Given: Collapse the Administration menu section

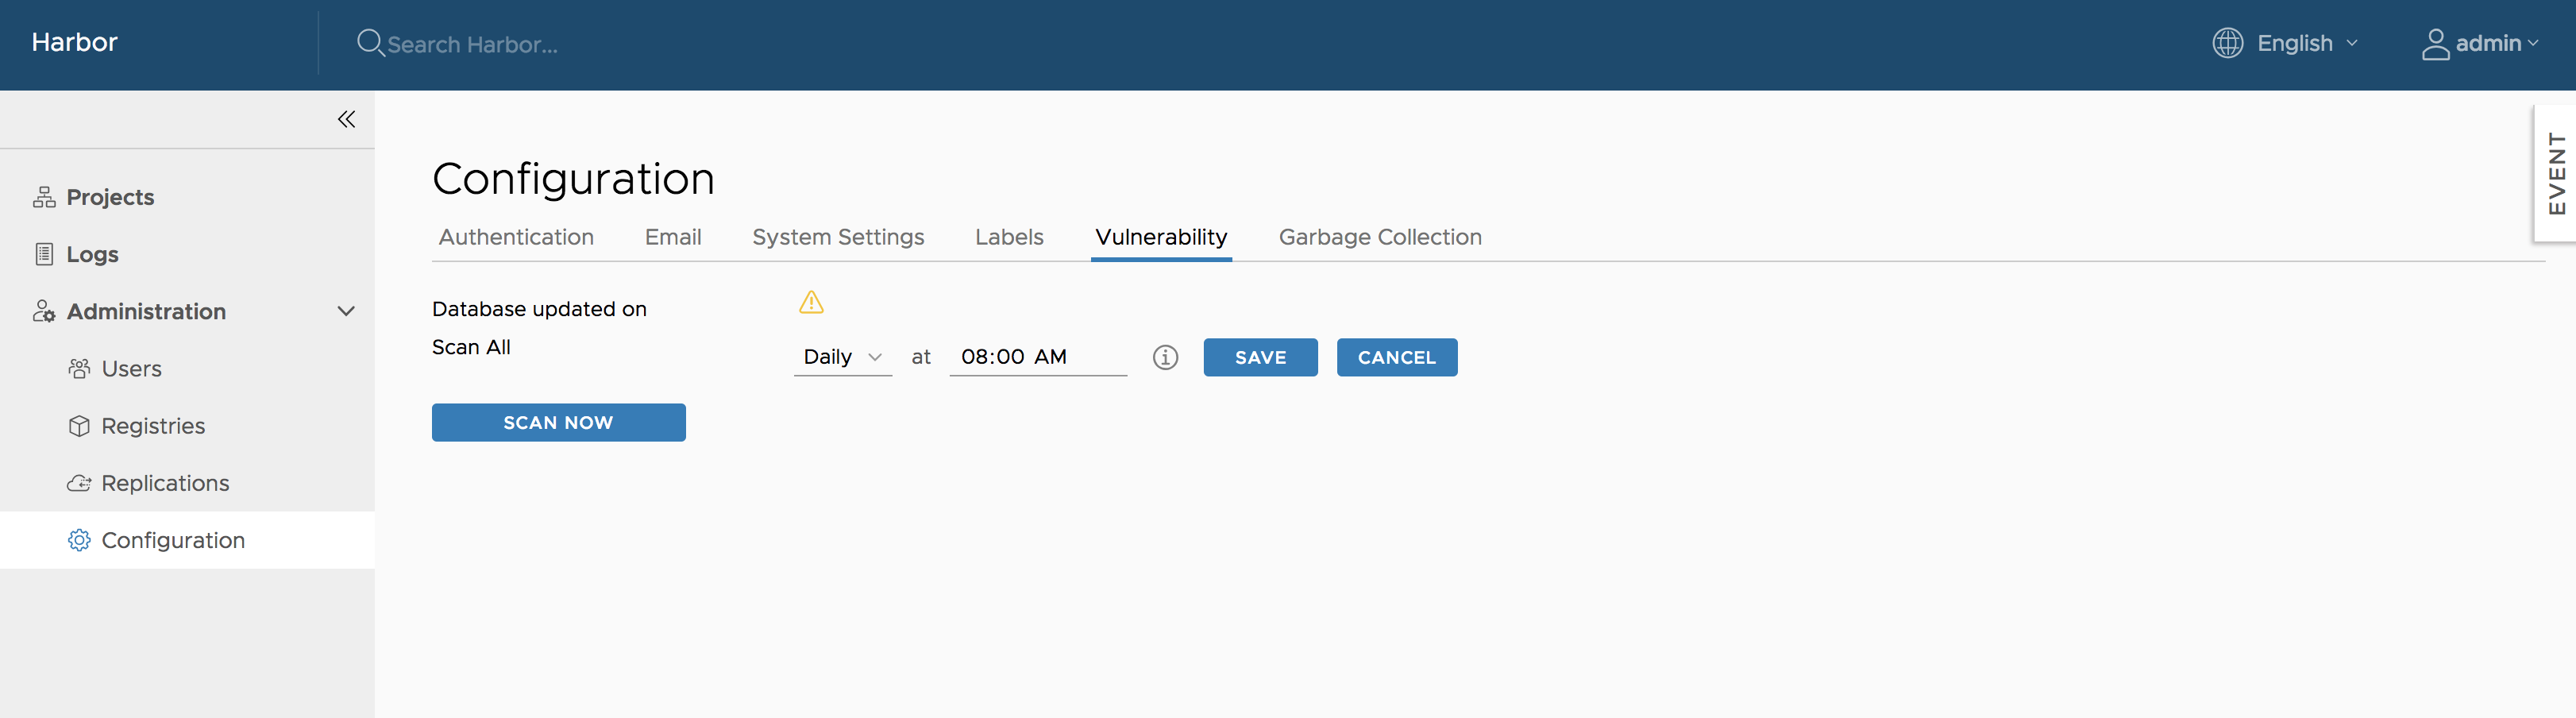Looking at the screenshot, I should (x=346, y=311).
